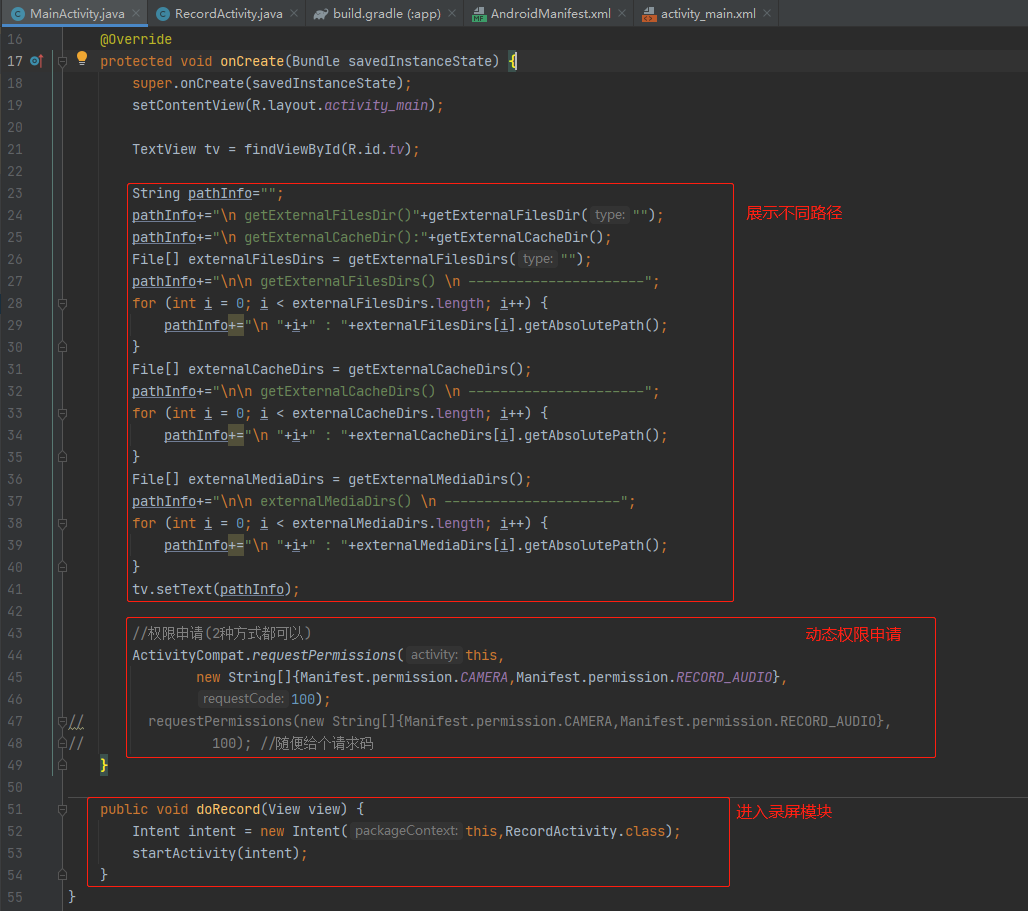Click line number 17 in the gutter
The image size is (1028, 911).
click(14, 61)
